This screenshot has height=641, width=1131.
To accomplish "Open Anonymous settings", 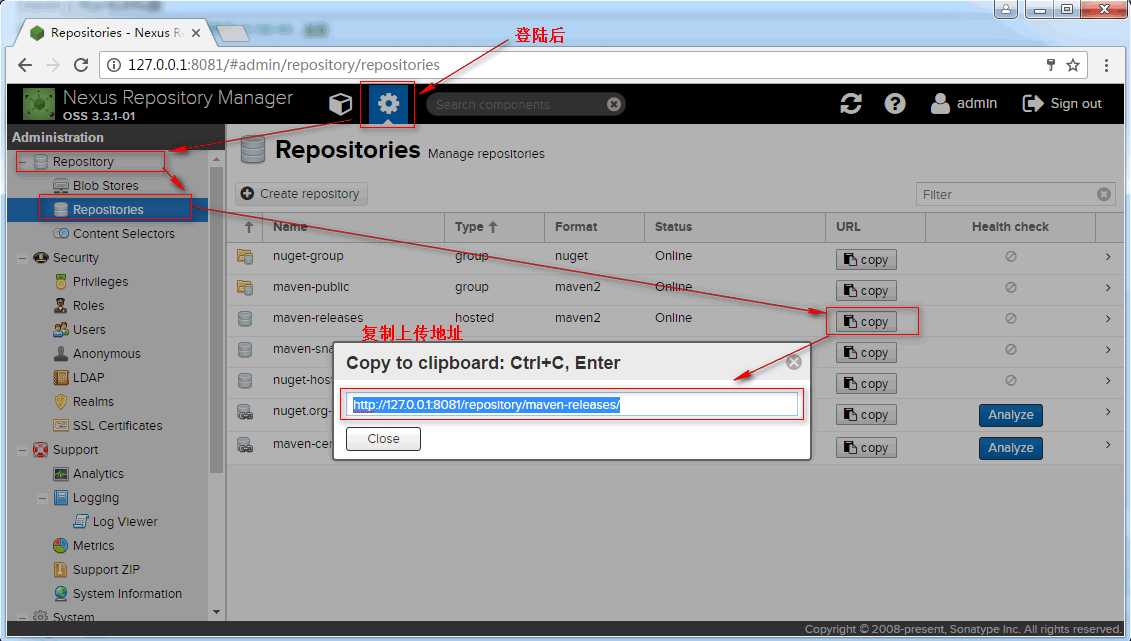I will tap(106, 353).
